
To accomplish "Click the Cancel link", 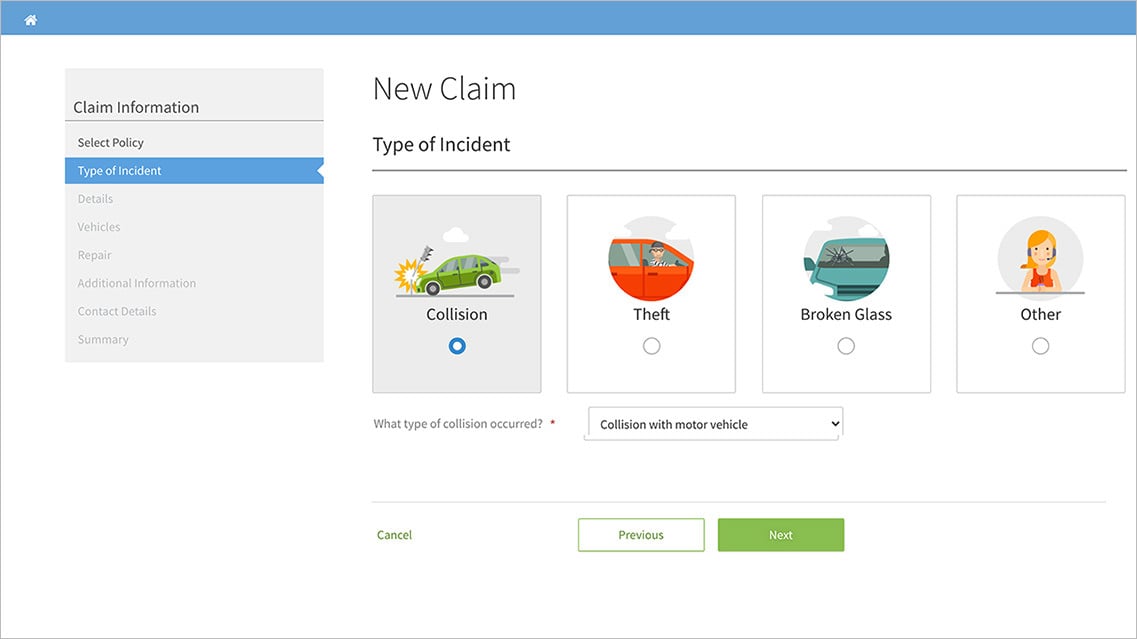I will click(x=394, y=534).
